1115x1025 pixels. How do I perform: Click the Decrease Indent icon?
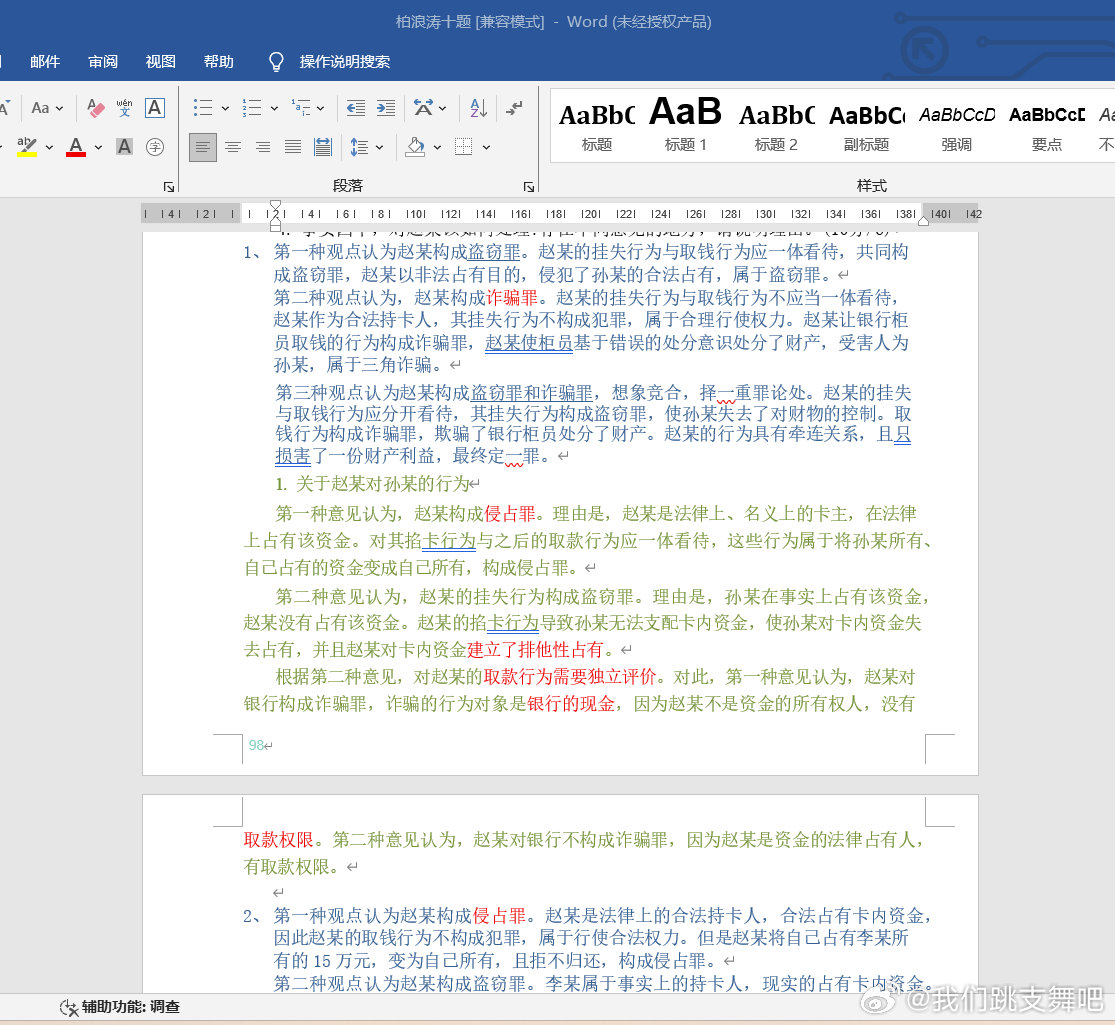tap(356, 108)
